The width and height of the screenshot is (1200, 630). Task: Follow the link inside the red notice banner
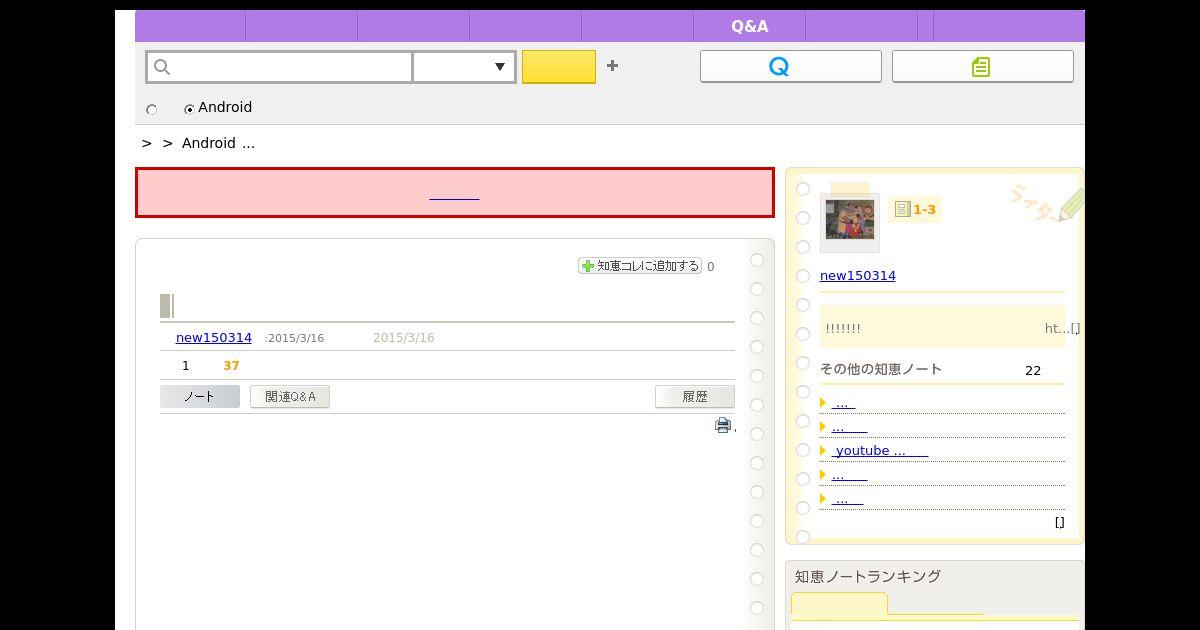point(454,193)
